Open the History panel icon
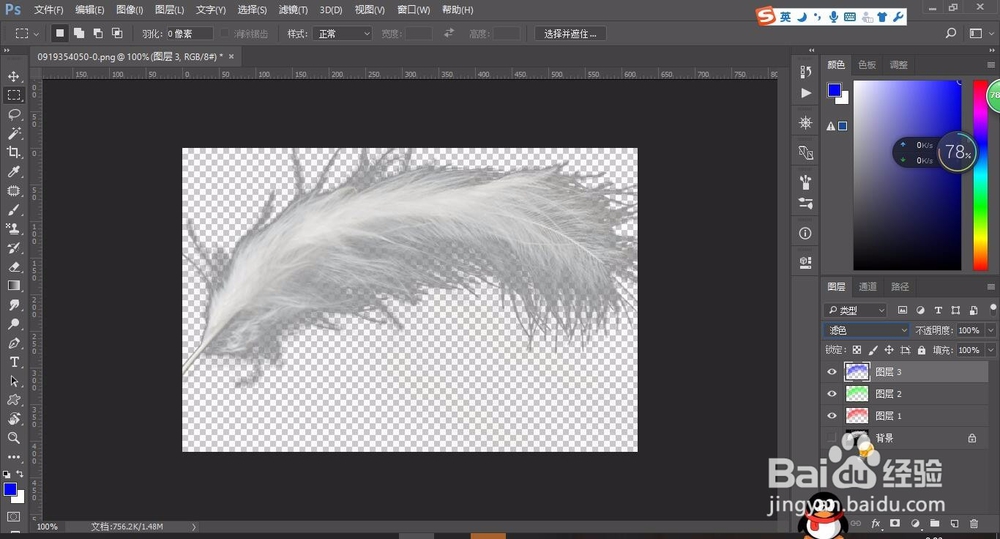The width and height of the screenshot is (1000, 539). click(x=805, y=72)
